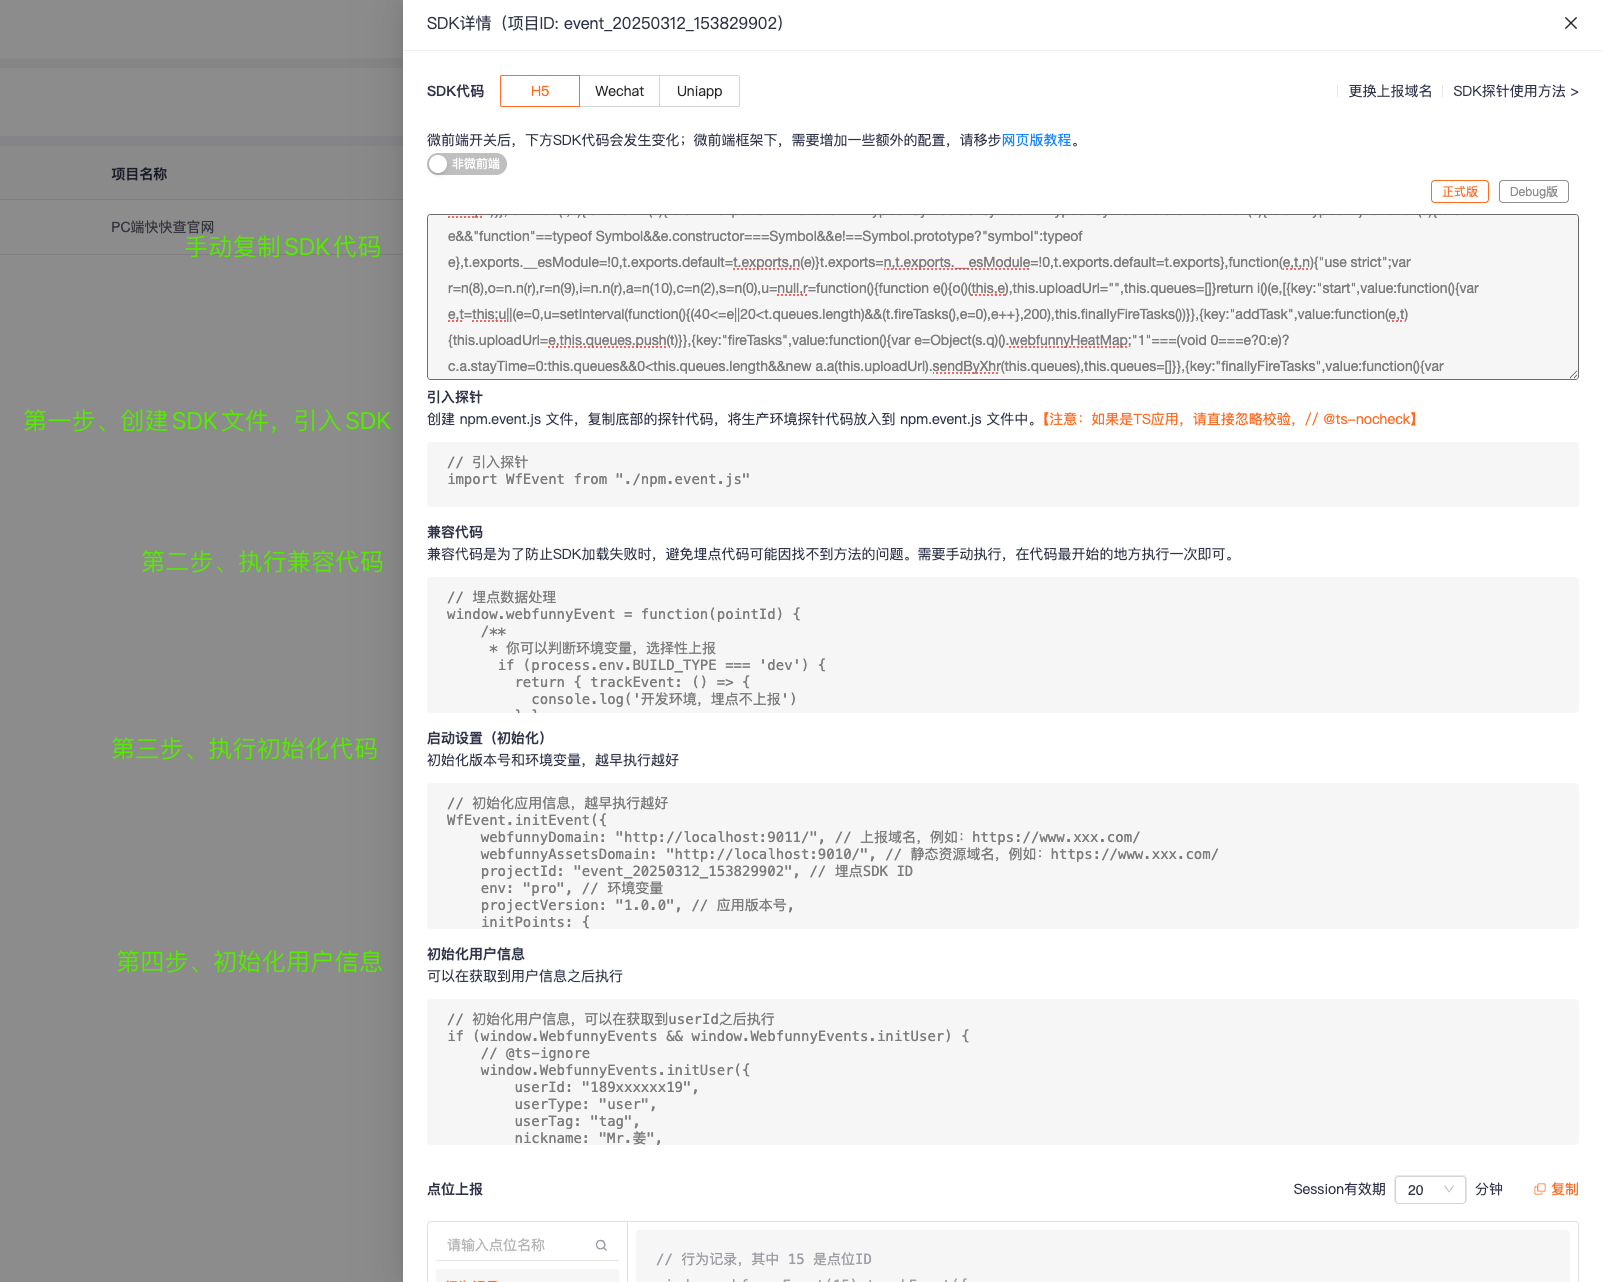Screen dimensions: 1602x1282
Task: Select the PC端快快查官网 project row
Action: (x=163, y=227)
